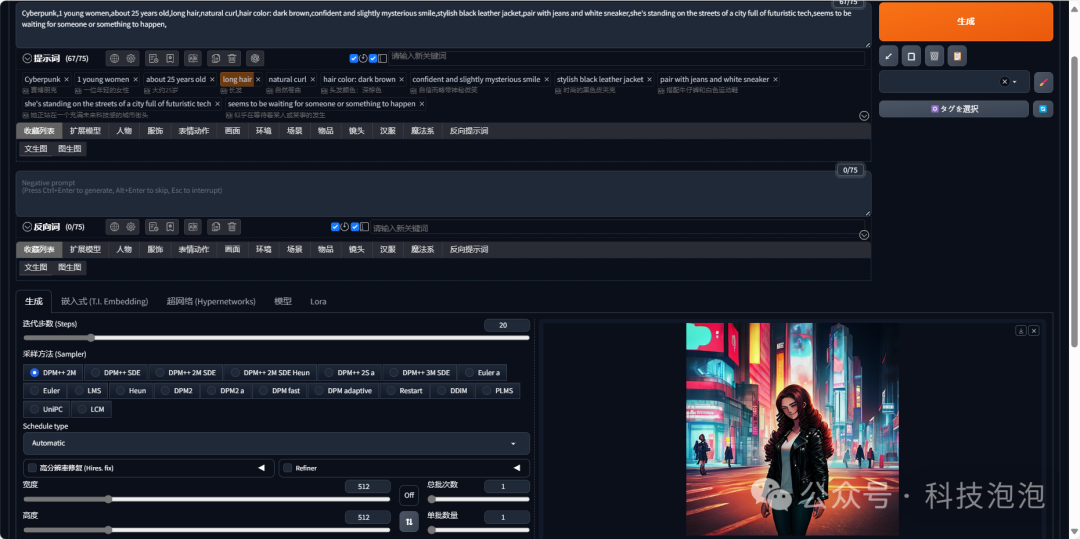Click the Off aspect ratio button
This screenshot has height=539, width=1080.
(x=408, y=494)
